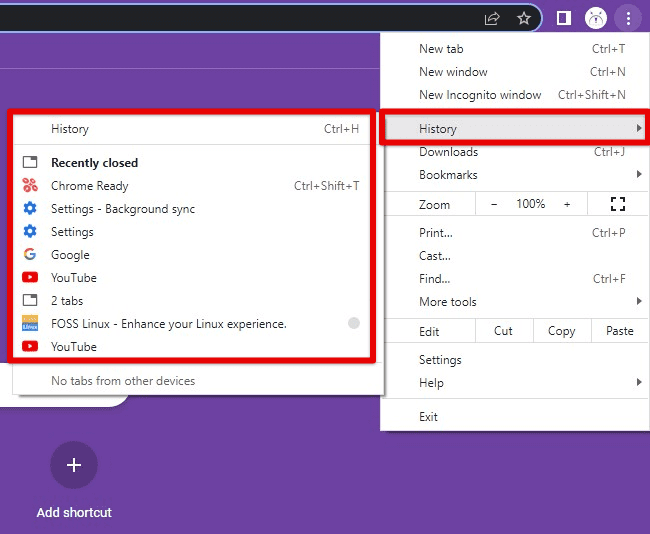
Task: Select Print... in the menu
Action: pos(515,233)
